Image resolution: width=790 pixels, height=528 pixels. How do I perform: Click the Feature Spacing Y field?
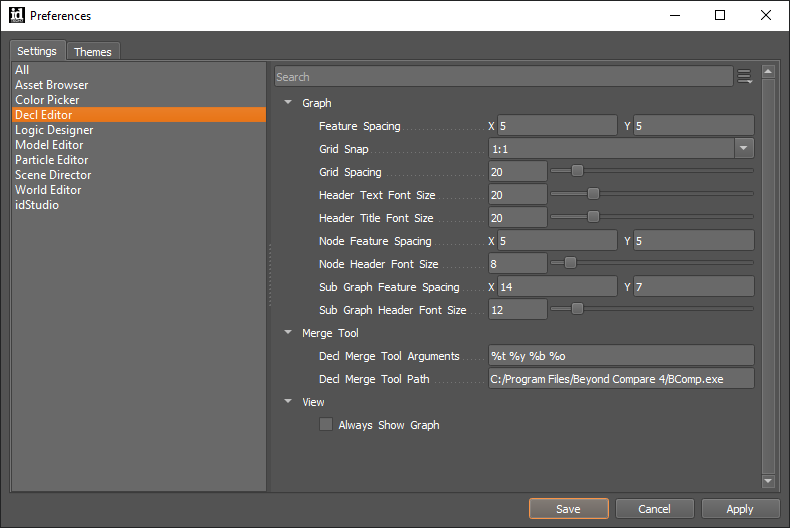694,125
